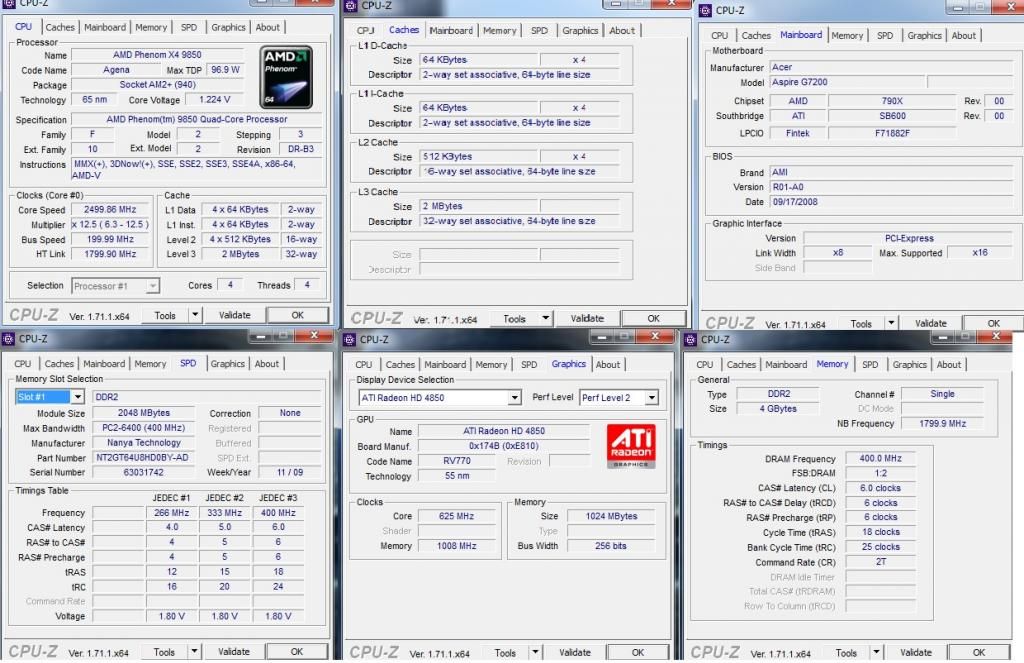Open the Graphics tab in the SPD window
This screenshot has width=1024, height=663.
point(227,364)
